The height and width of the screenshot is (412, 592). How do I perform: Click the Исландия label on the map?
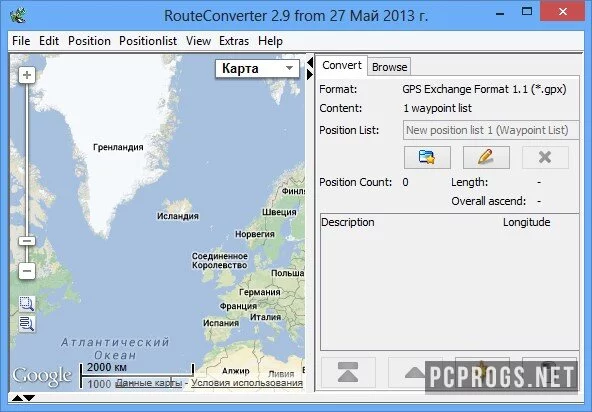coord(178,216)
